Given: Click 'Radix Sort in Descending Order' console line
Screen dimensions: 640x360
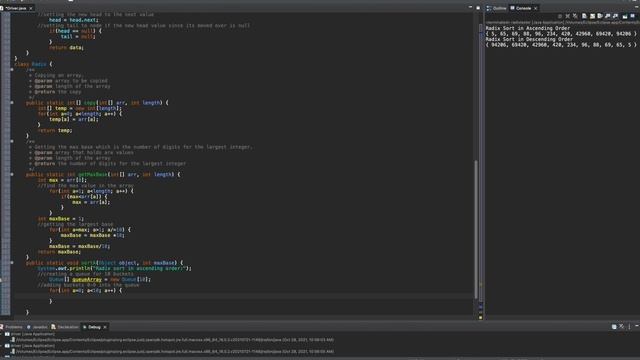Looking at the screenshot, I should pos(529,39).
